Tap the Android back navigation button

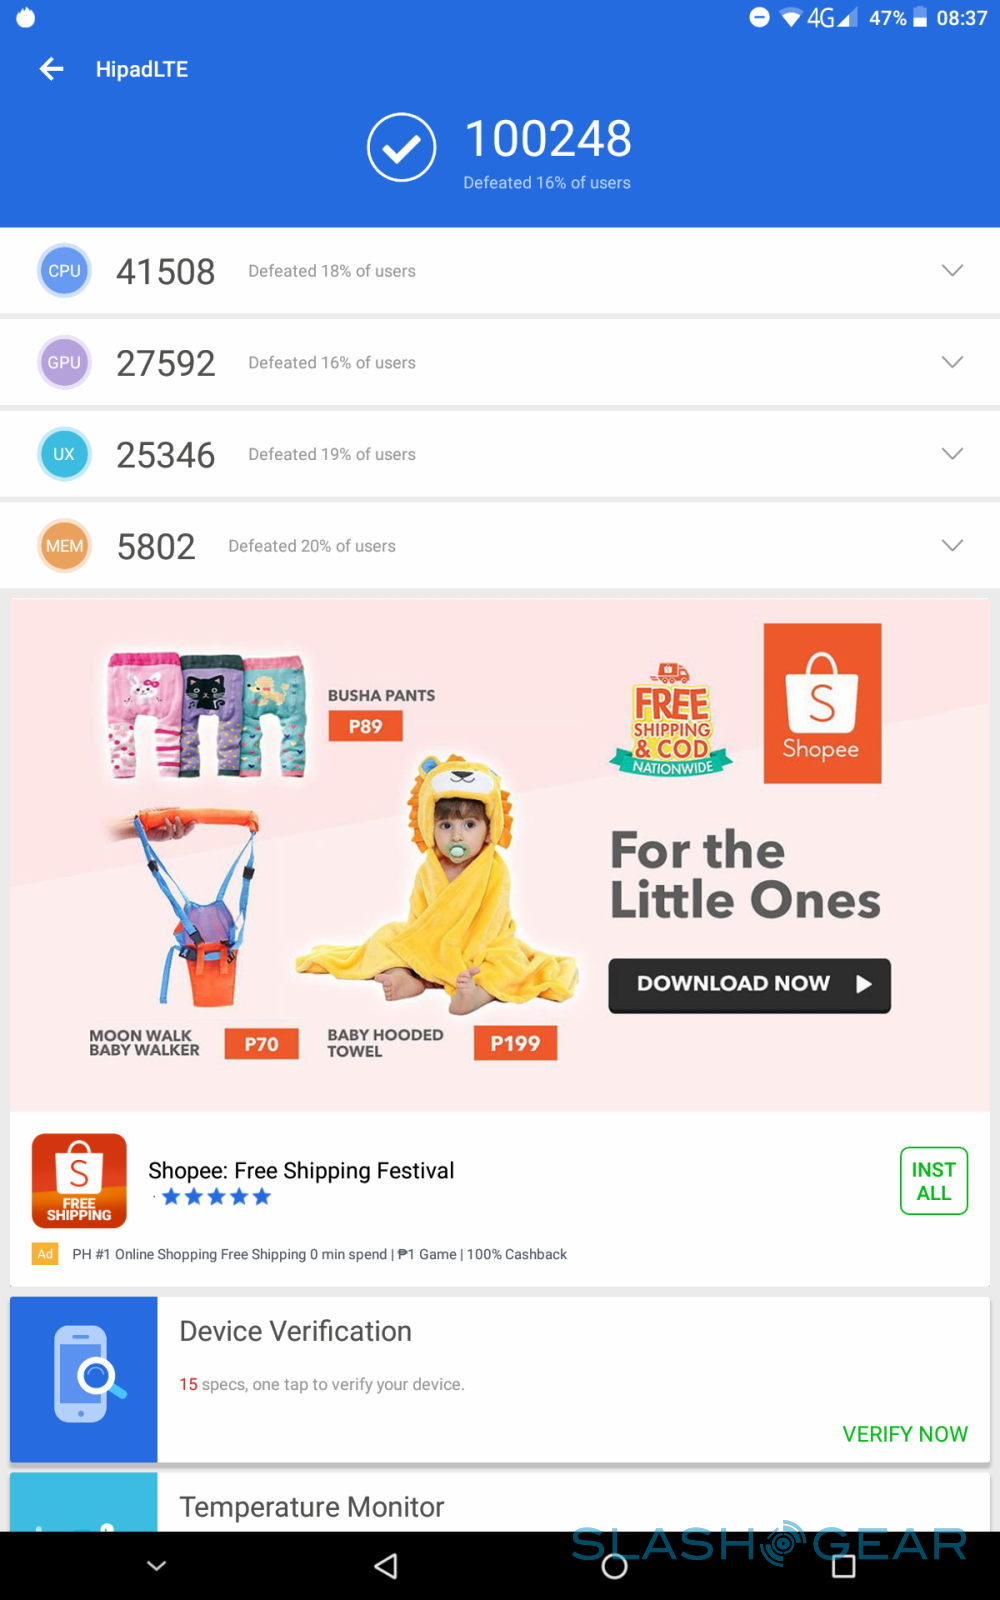tap(386, 1566)
